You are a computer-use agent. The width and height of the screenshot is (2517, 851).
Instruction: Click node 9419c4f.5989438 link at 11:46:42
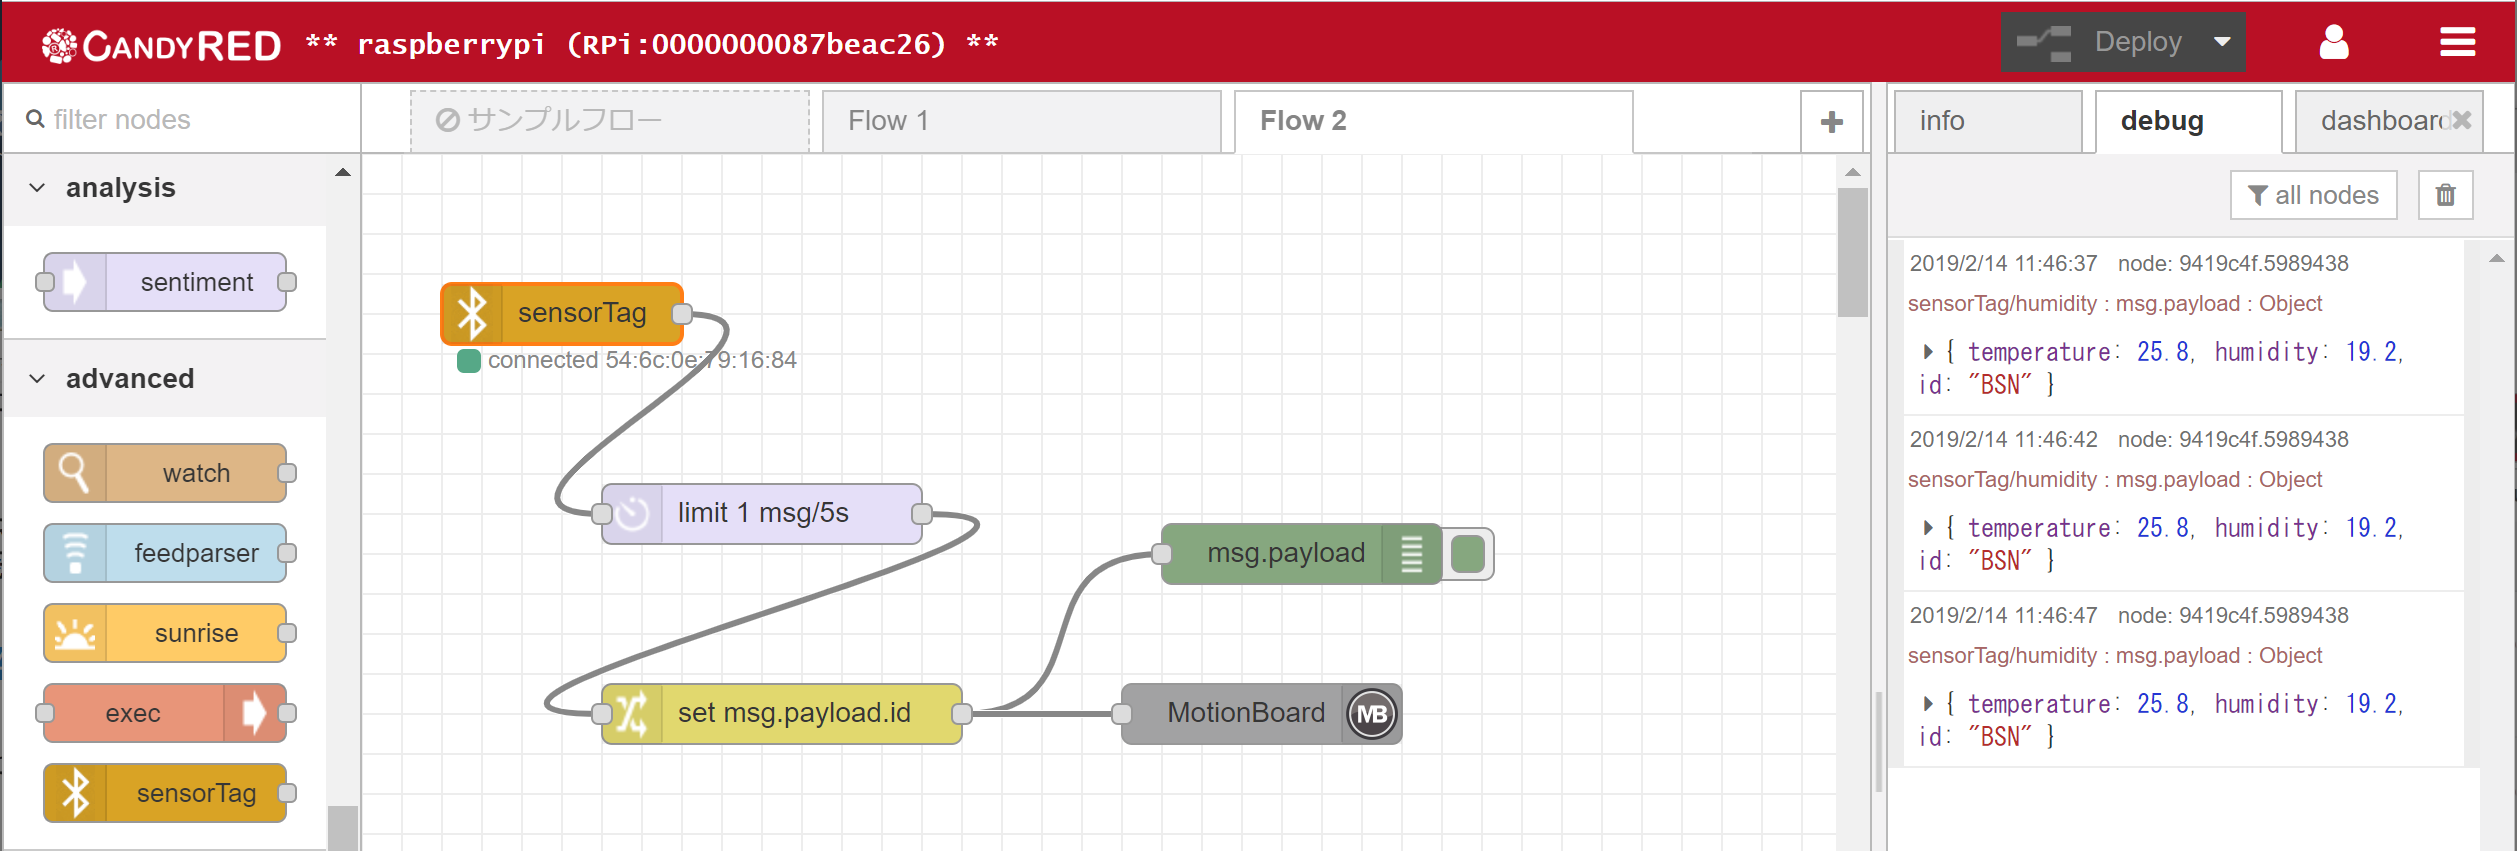coord(2233,439)
